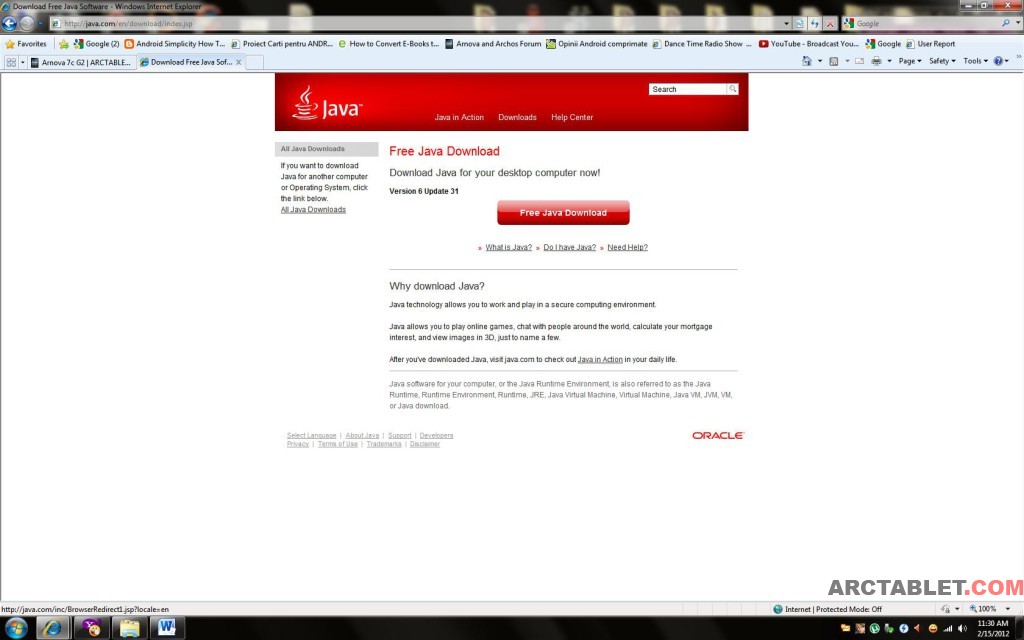Toggle the Compatibility View icon
The width and height of the screenshot is (1024, 640).
coord(799,24)
